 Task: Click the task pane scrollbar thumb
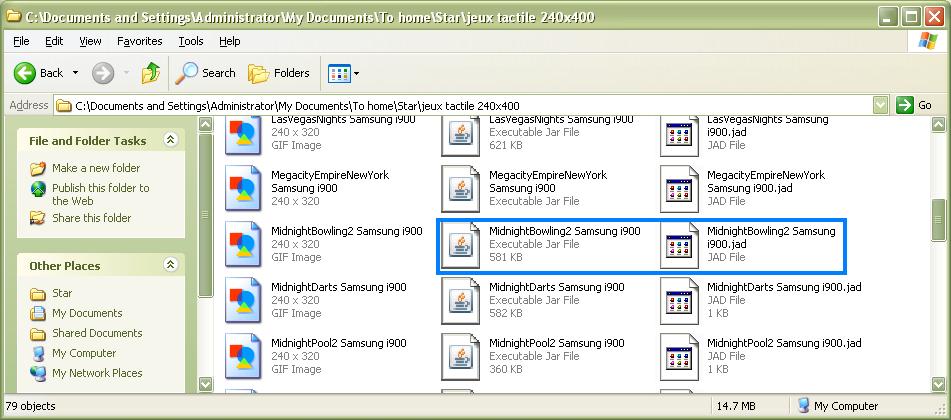tap(206, 215)
